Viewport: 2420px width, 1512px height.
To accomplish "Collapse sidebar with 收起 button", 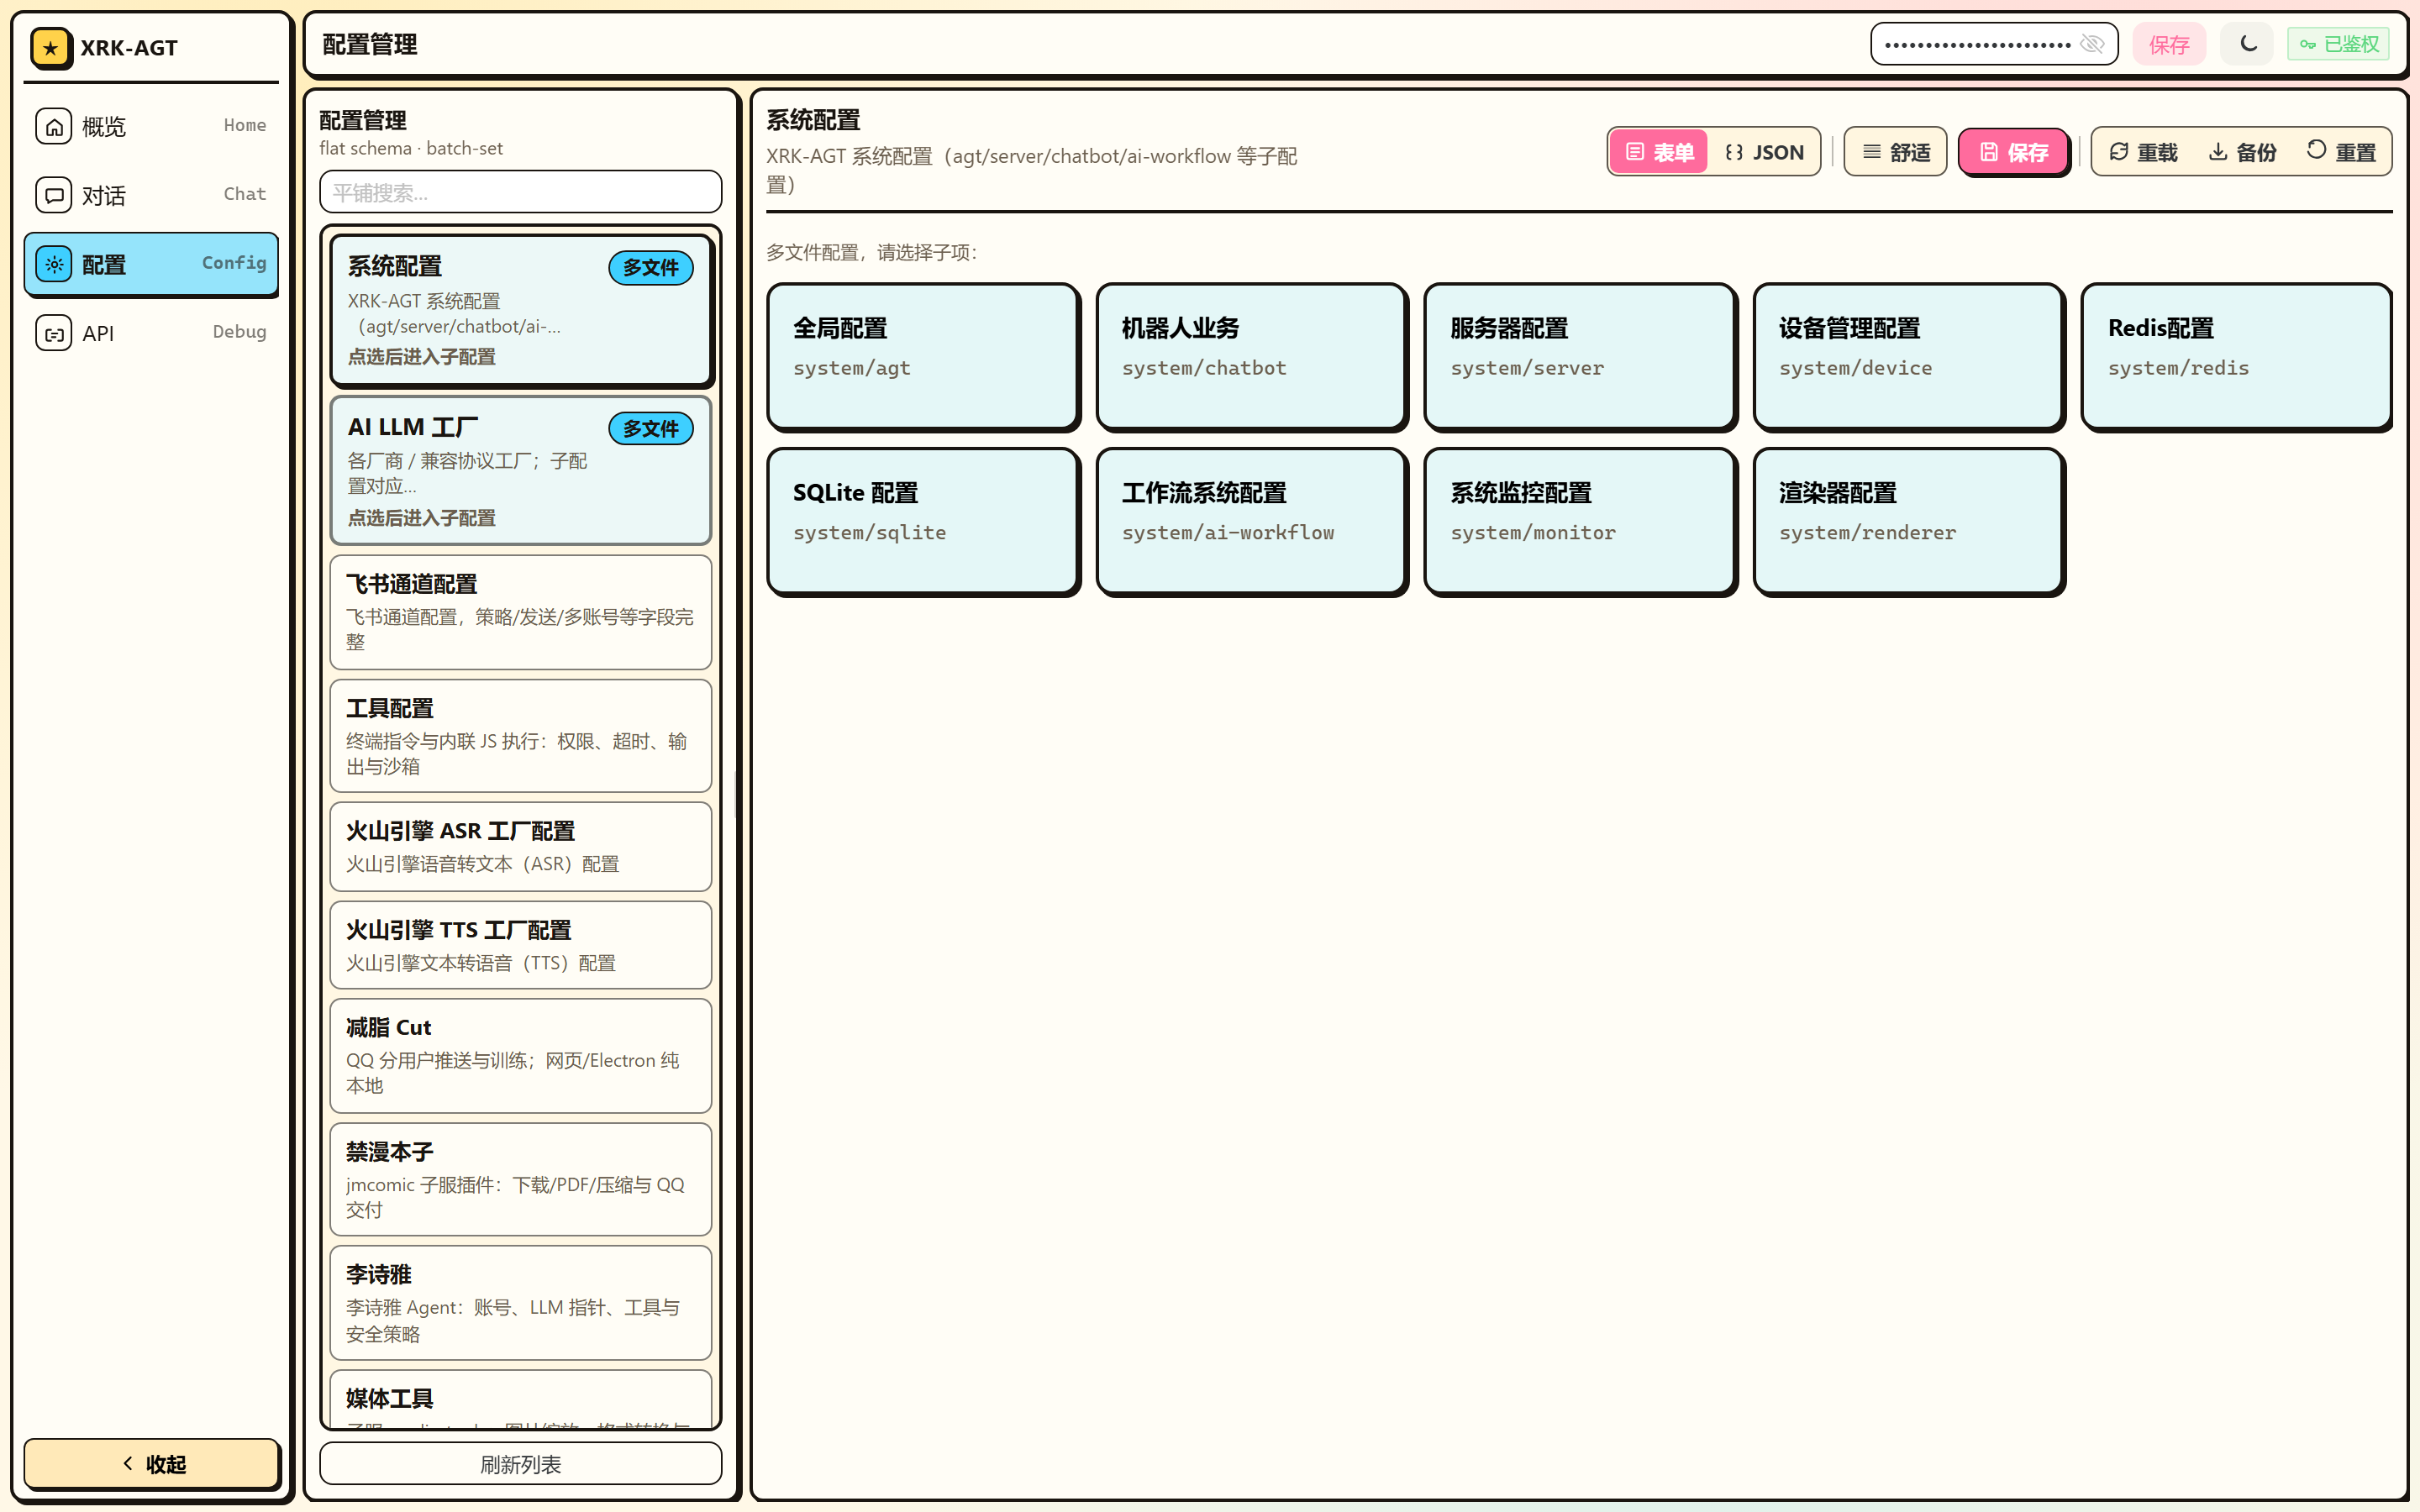I will pos(151,1464).
